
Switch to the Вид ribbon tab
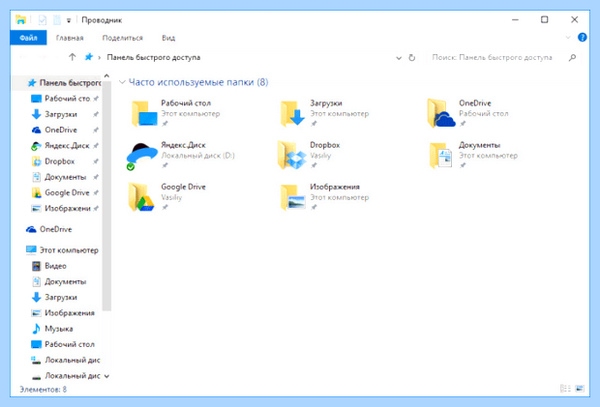pyautogui.click(x=168, y=38)
